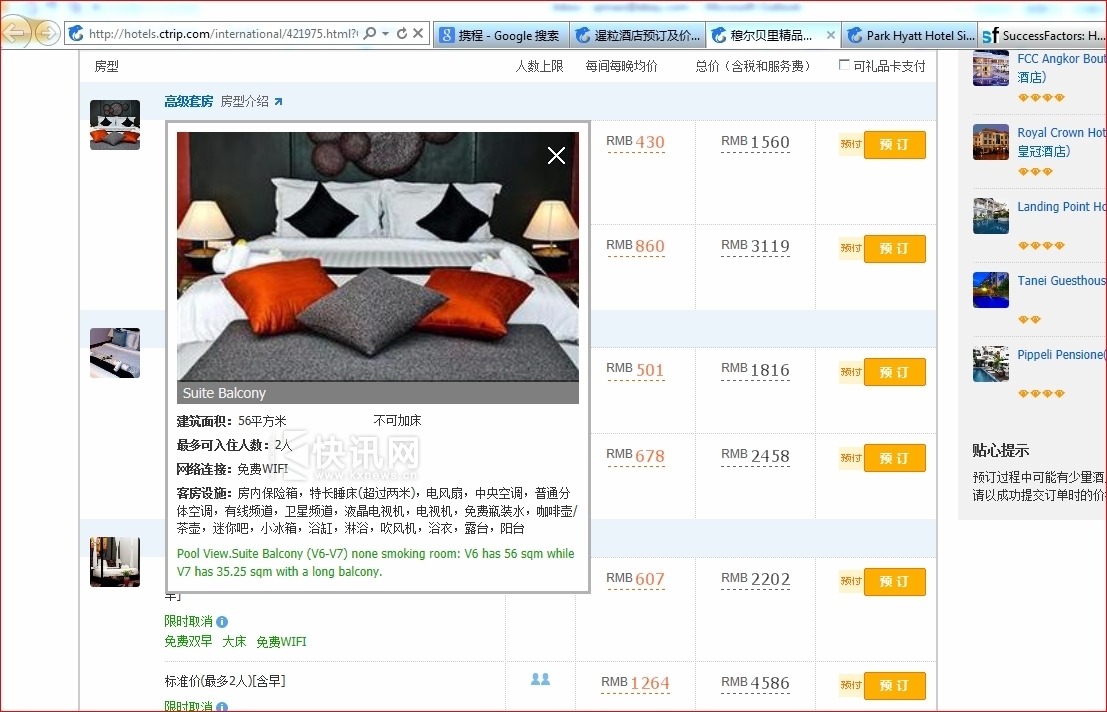
Task: Close the Suite Balcony photo popup
Action: coord(556,155)
